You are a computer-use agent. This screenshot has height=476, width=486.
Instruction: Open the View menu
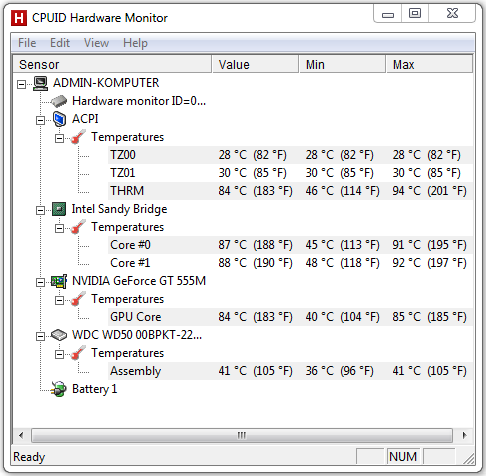pyautogui.click(x=96, y=43)
